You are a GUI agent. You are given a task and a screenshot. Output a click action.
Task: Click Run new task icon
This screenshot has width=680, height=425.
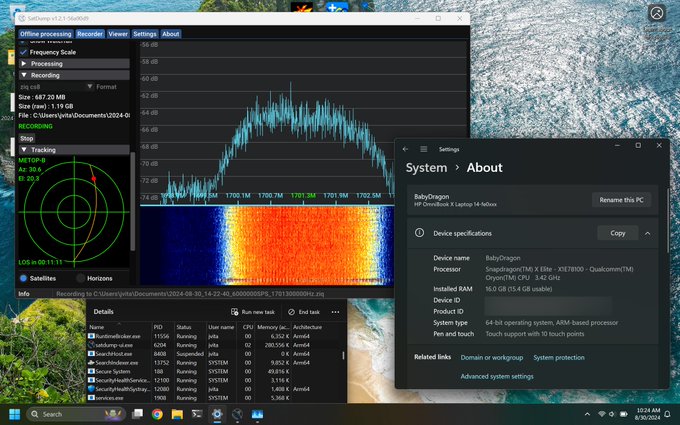point(235,312)
